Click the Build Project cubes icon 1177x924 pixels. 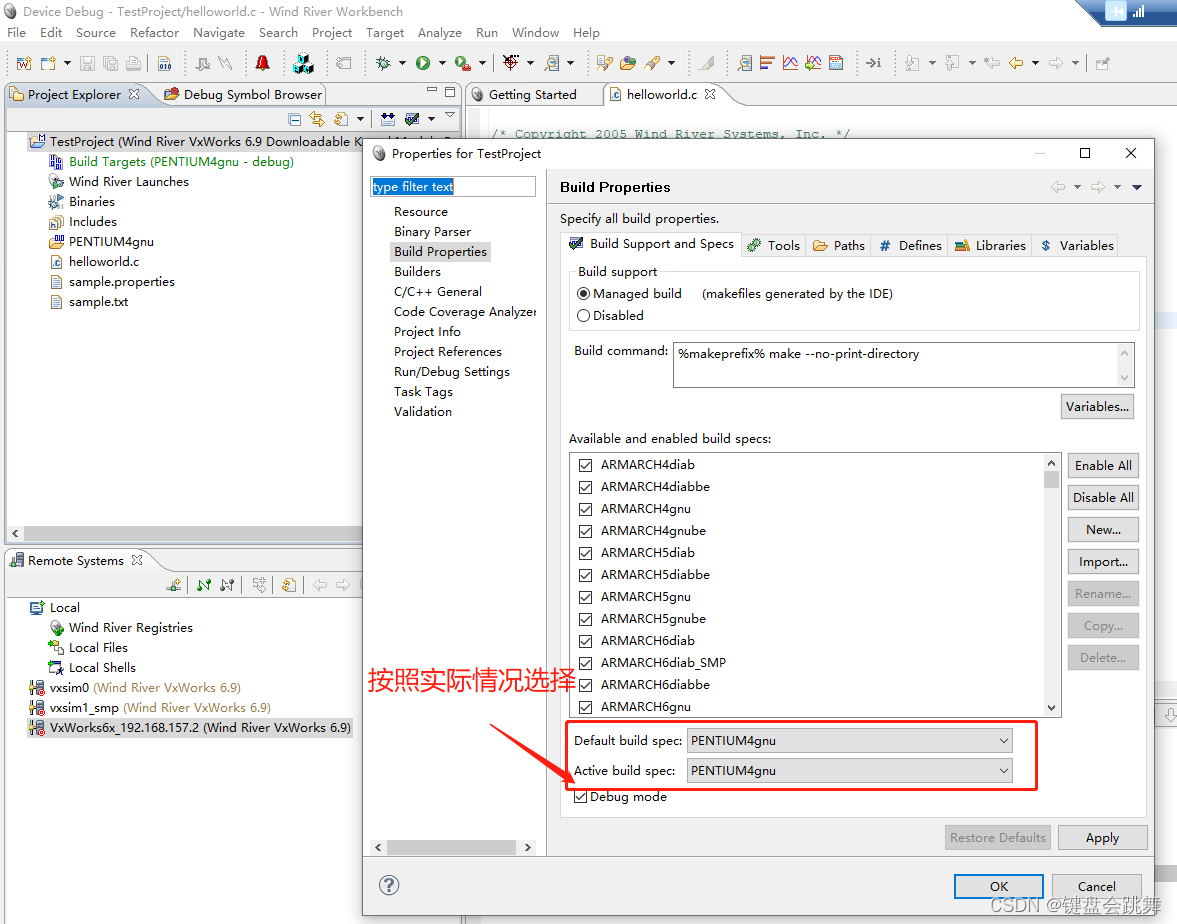coord(302,62)
